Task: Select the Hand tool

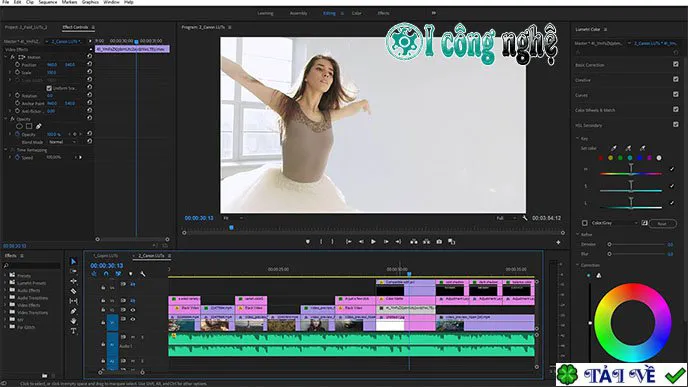Action: 73,321
